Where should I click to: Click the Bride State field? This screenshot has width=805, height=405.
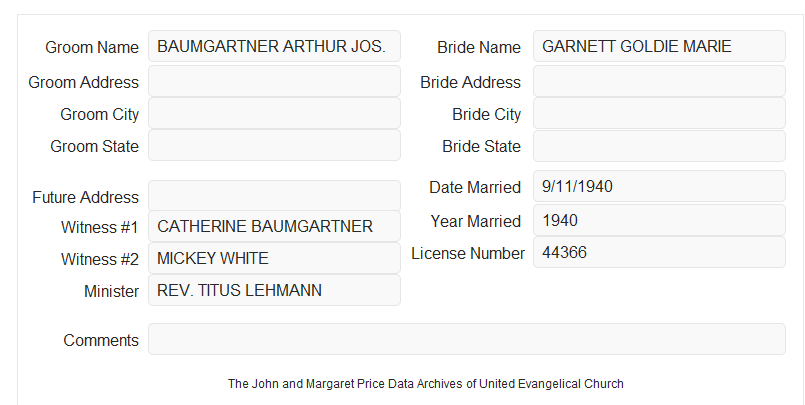point(659,146)
